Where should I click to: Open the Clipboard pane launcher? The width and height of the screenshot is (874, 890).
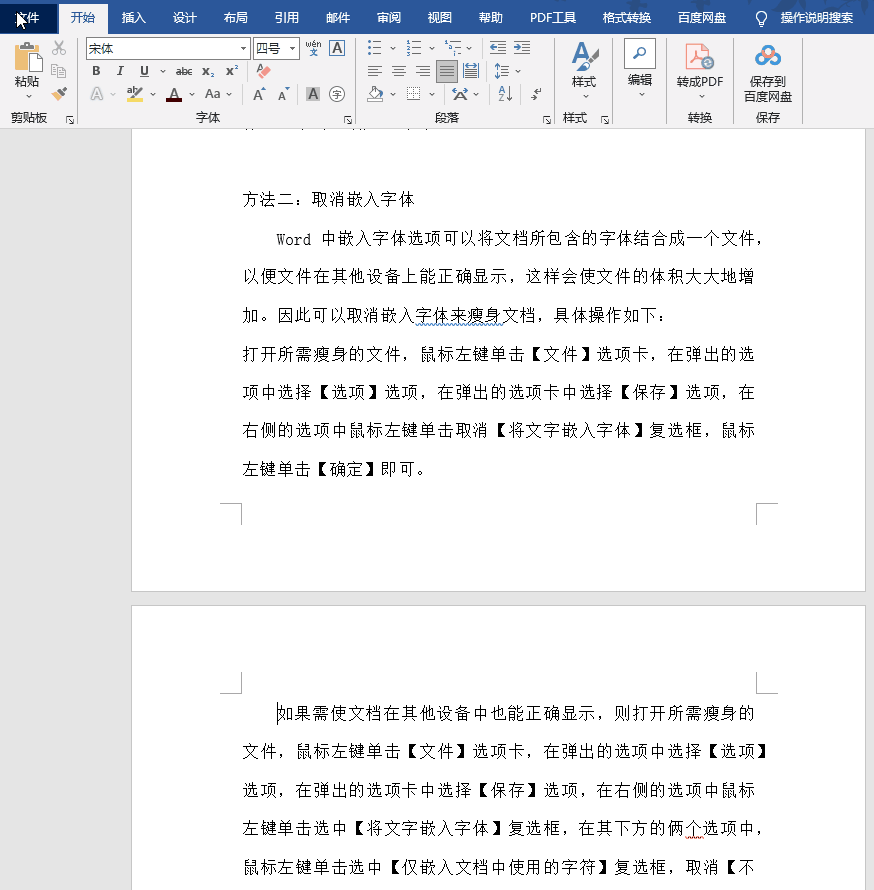70,120
